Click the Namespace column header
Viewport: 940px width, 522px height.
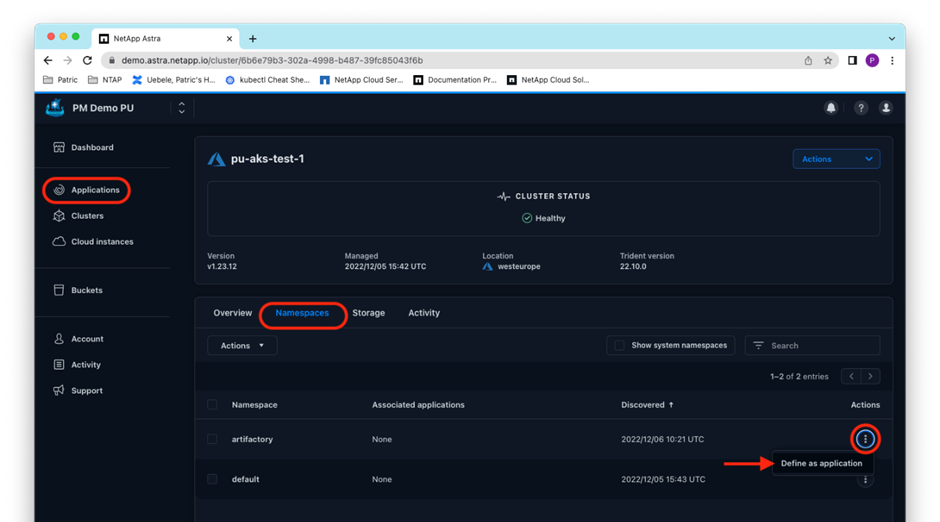[254, 405]
